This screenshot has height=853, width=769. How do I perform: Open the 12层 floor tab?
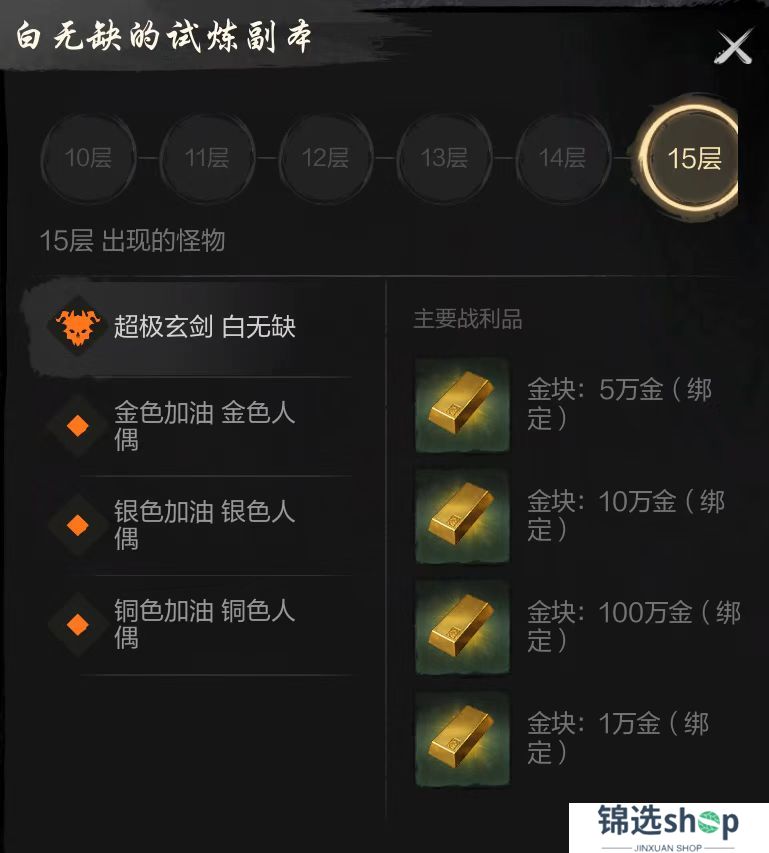tap(325, 158)
